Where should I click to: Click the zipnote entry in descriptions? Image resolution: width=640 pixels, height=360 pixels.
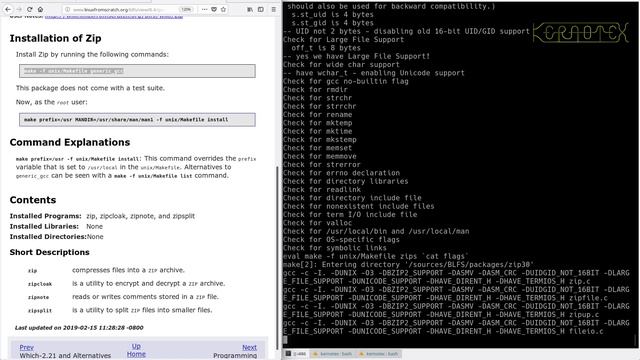tap(38, 298)
